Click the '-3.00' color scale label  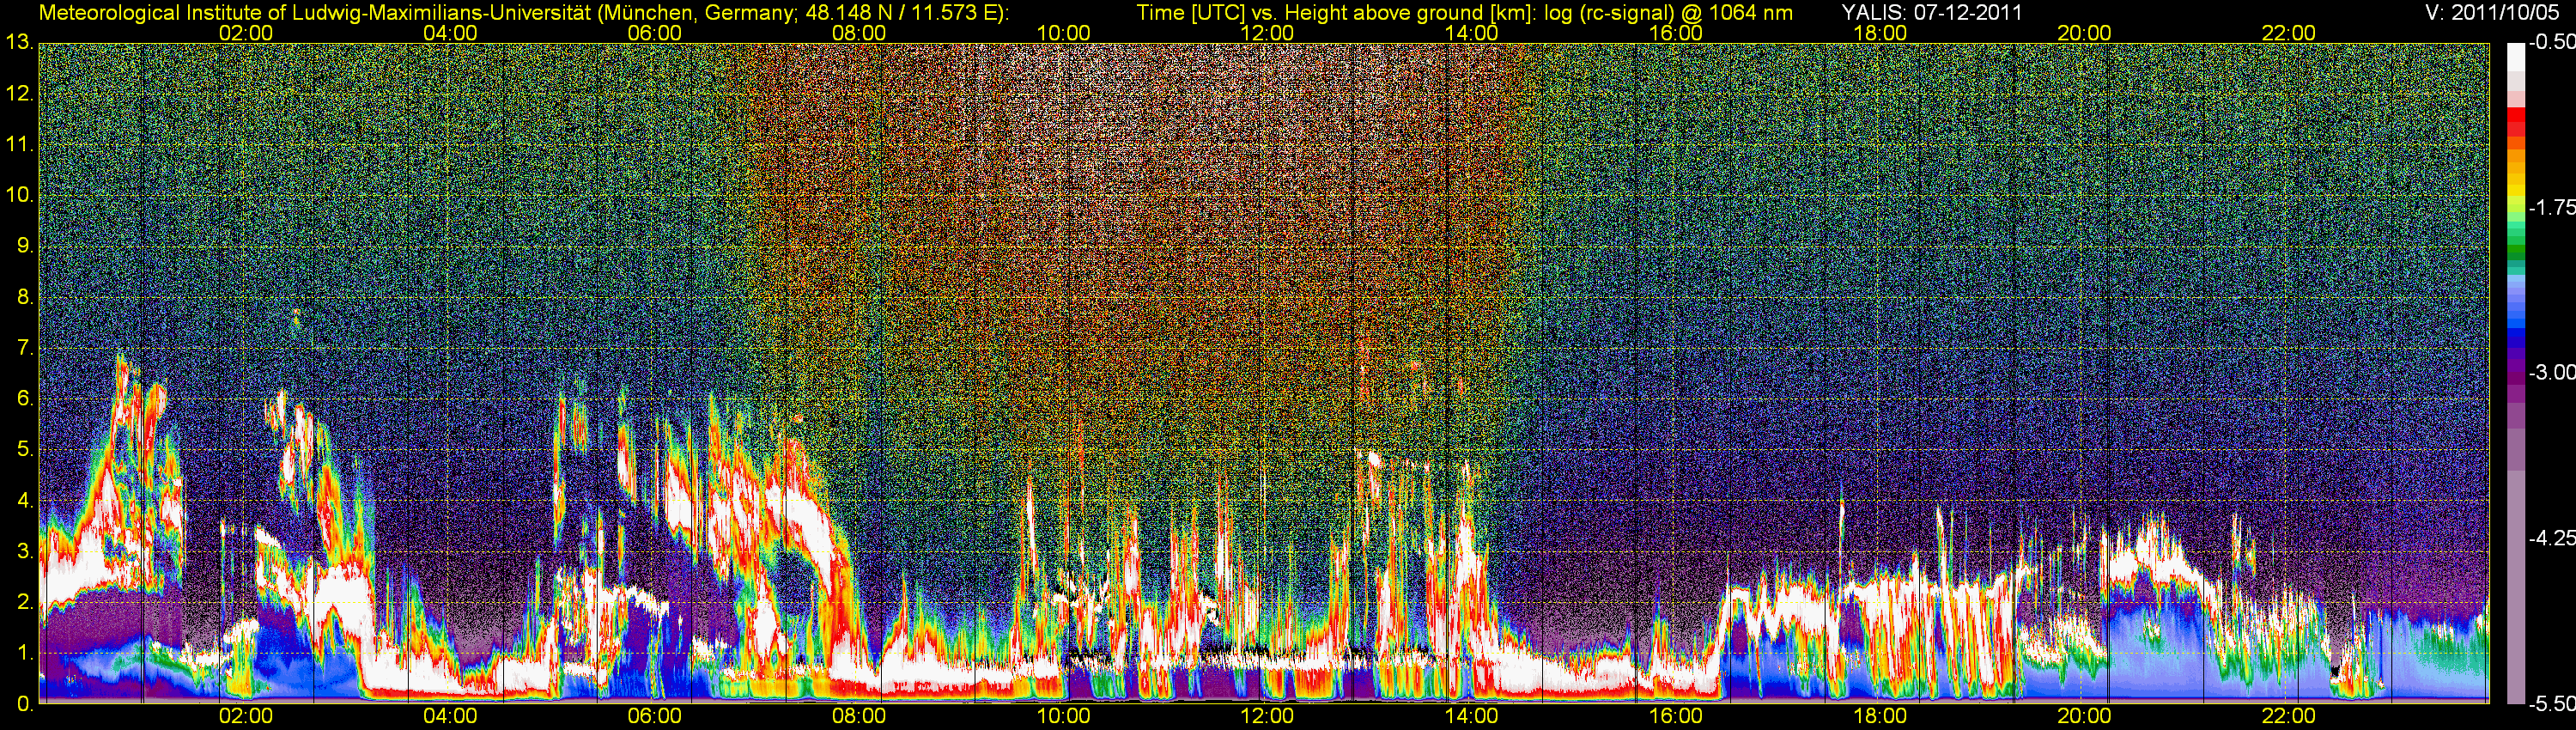(2552, 373)
